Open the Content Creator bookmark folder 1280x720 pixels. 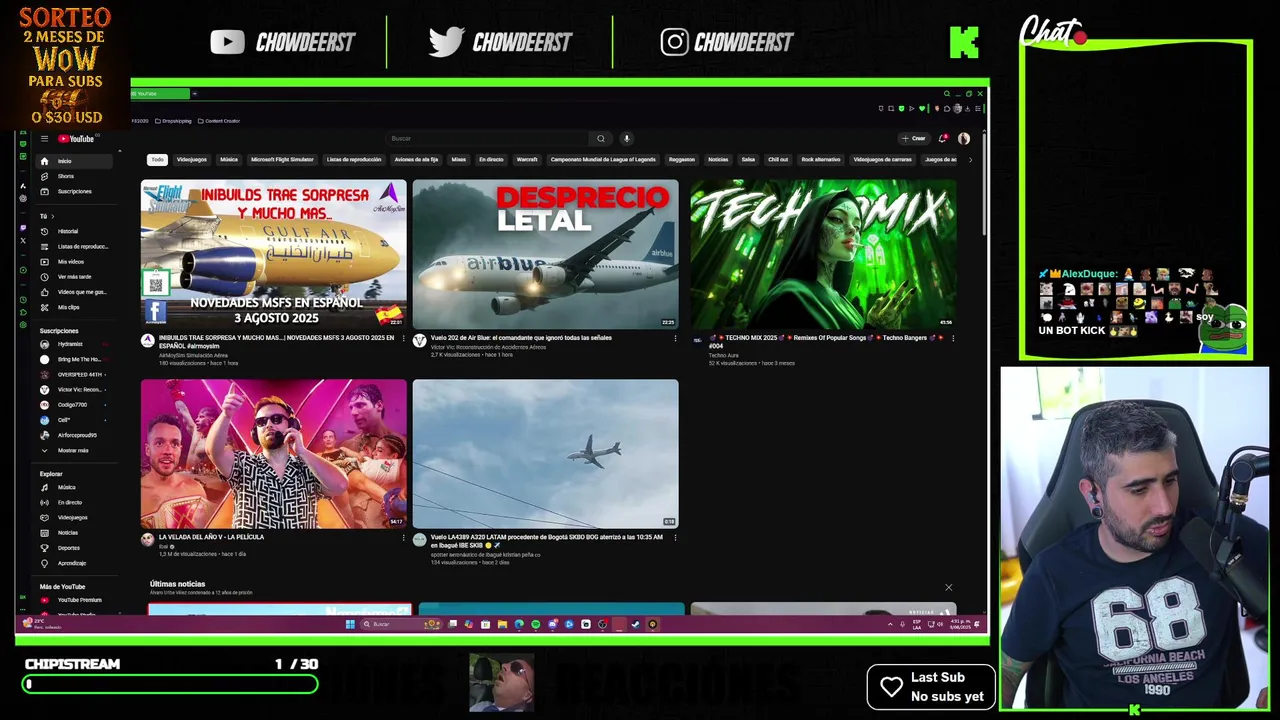click(219, 121)
